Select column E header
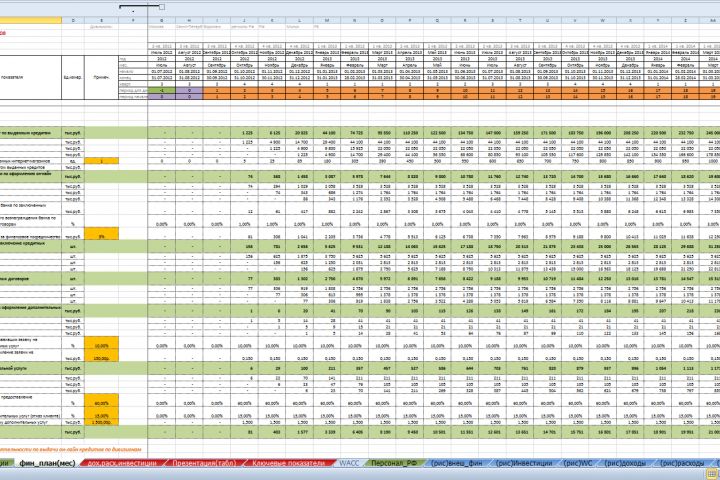 (101, 20)
